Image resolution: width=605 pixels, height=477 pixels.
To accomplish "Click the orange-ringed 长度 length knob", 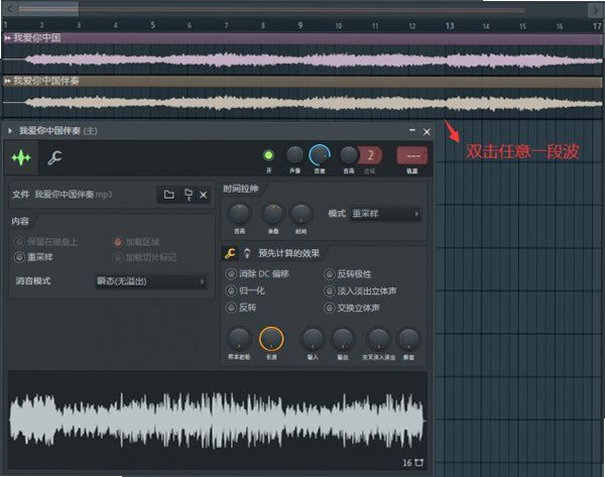I will [271, 339].
